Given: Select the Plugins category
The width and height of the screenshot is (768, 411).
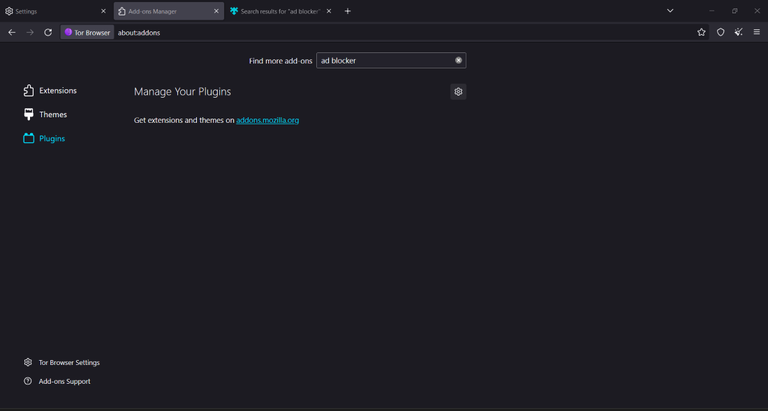Looking at the screenshot, I should (44, 139).
